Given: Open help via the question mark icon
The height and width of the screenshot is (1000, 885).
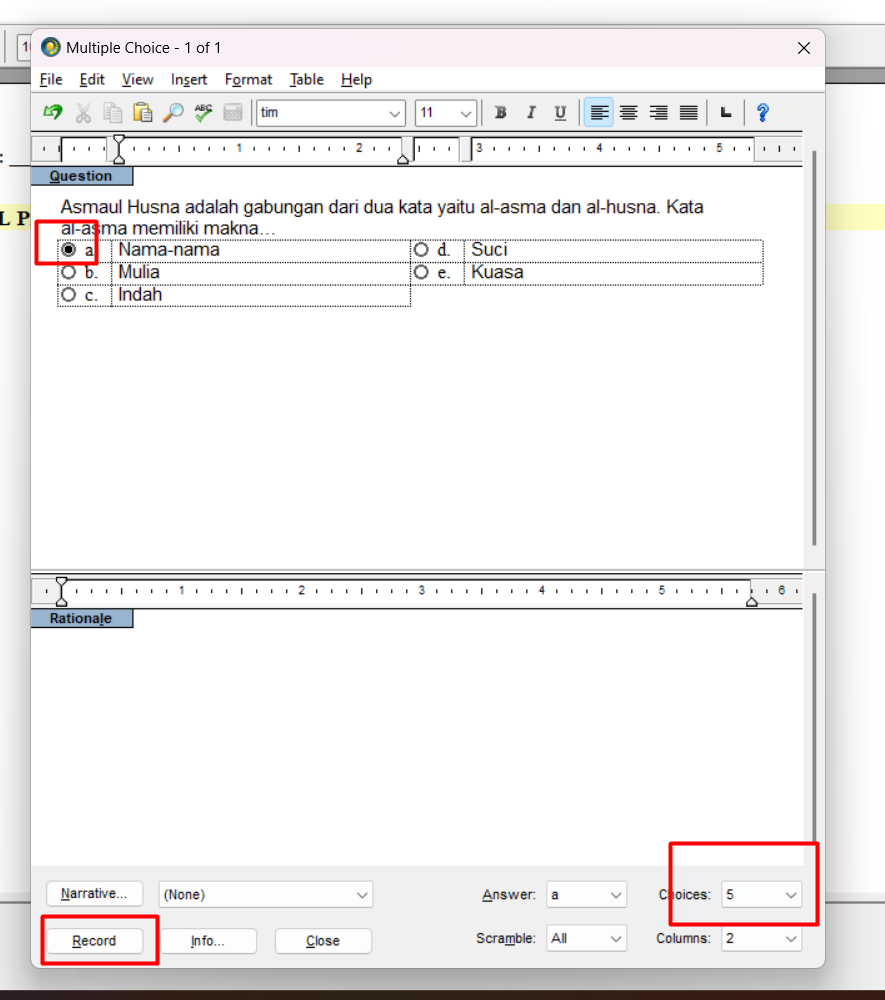Looking at the screenshot, I should [x=762, y=113].
